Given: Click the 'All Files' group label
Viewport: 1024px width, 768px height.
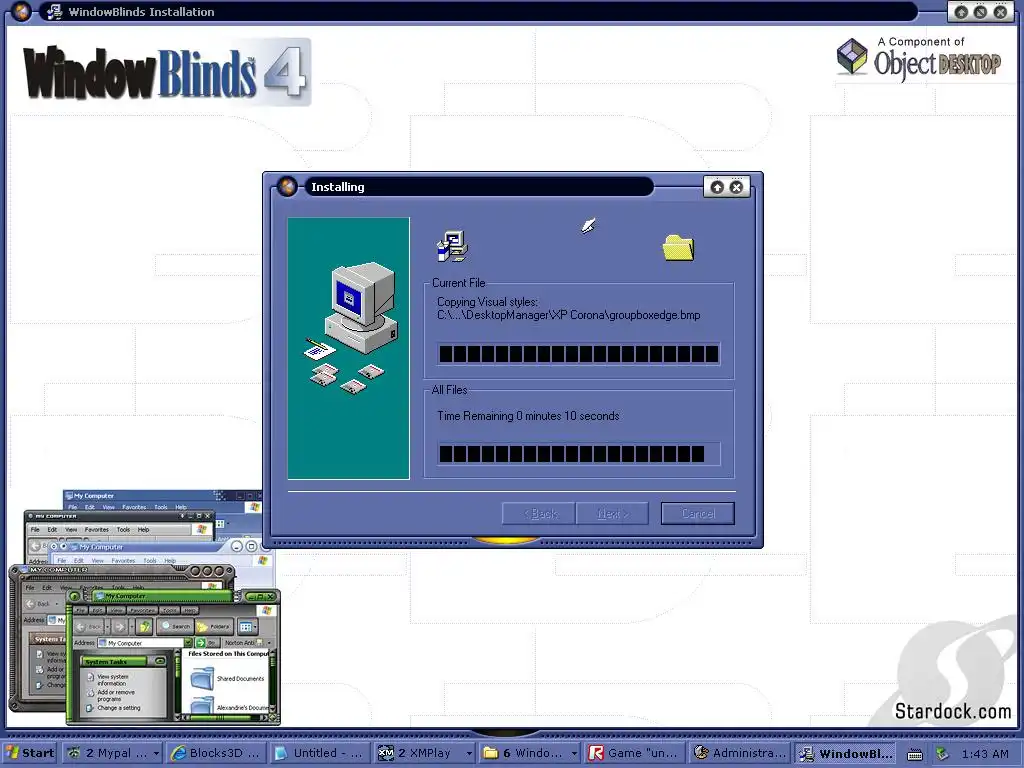Looking at the screenshot, I should coord(449,390).
